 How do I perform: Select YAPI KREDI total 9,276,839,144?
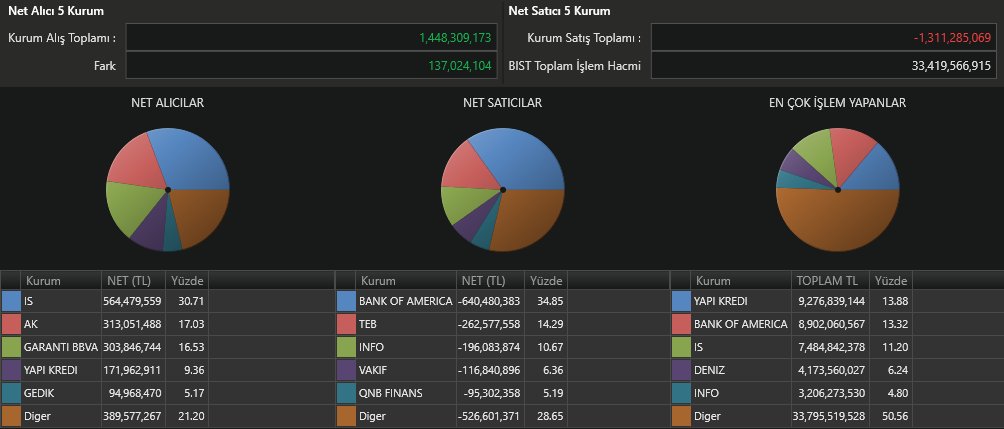[x=830, y=301]
